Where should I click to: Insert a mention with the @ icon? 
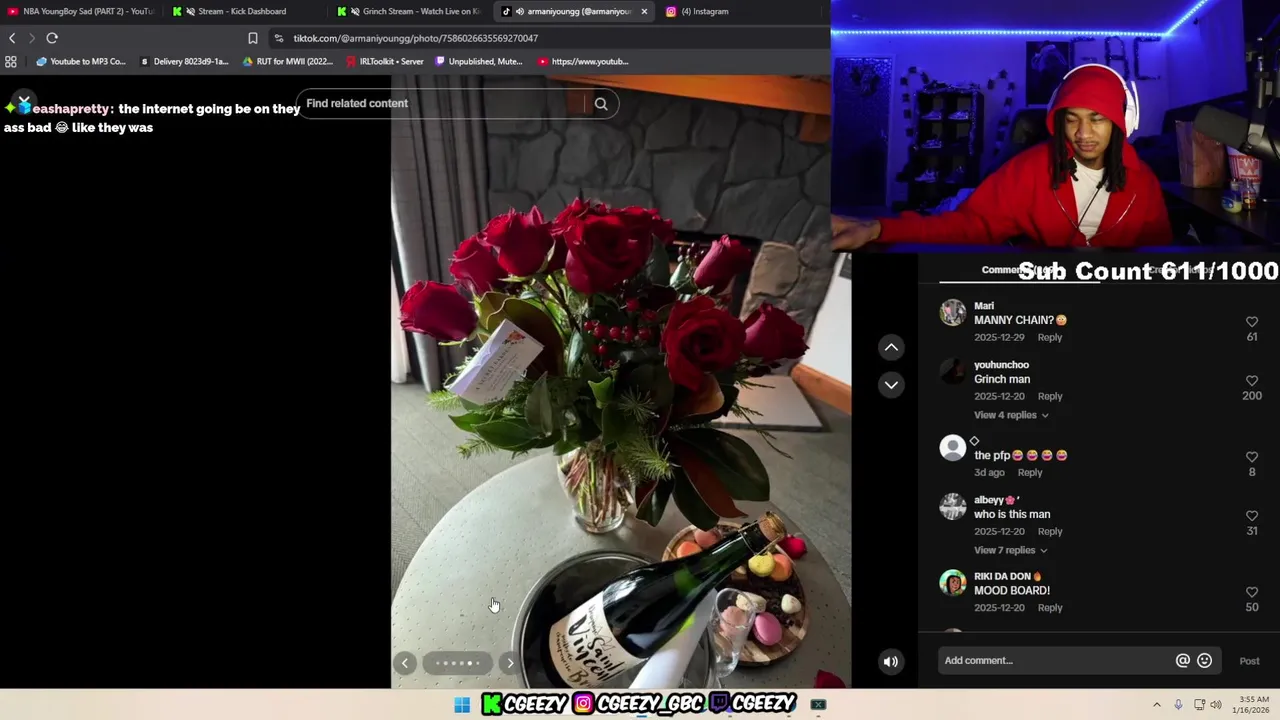pyautogui.click(x=1183, y=660)
